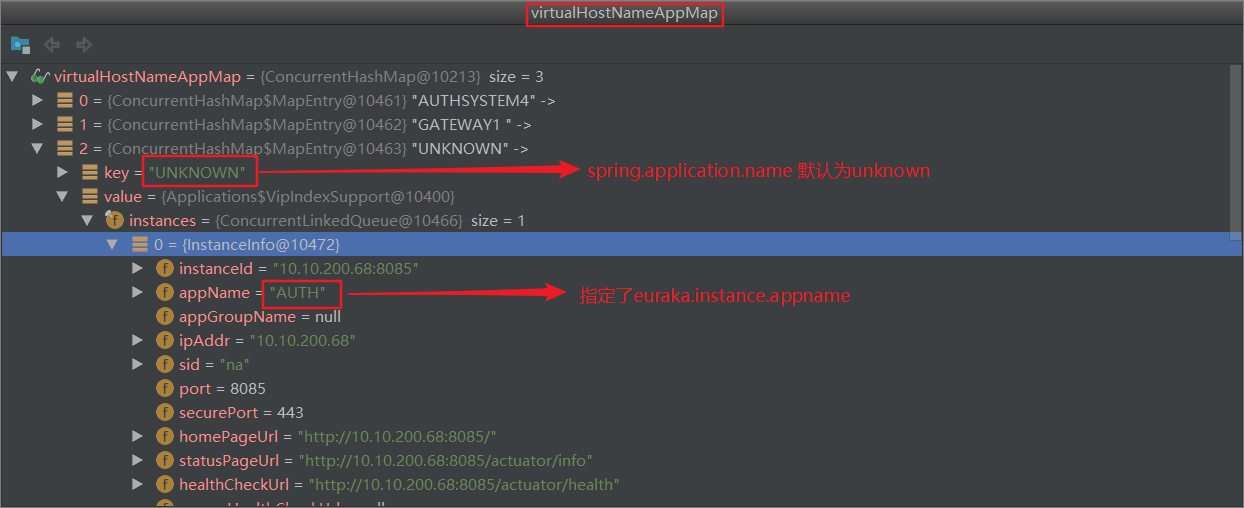Expand the appName field
1244x508 pixels.
point(138,293)
